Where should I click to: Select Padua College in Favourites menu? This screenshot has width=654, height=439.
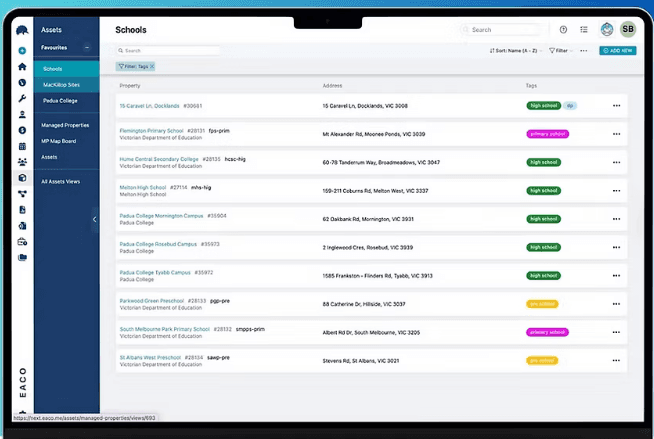67,100
